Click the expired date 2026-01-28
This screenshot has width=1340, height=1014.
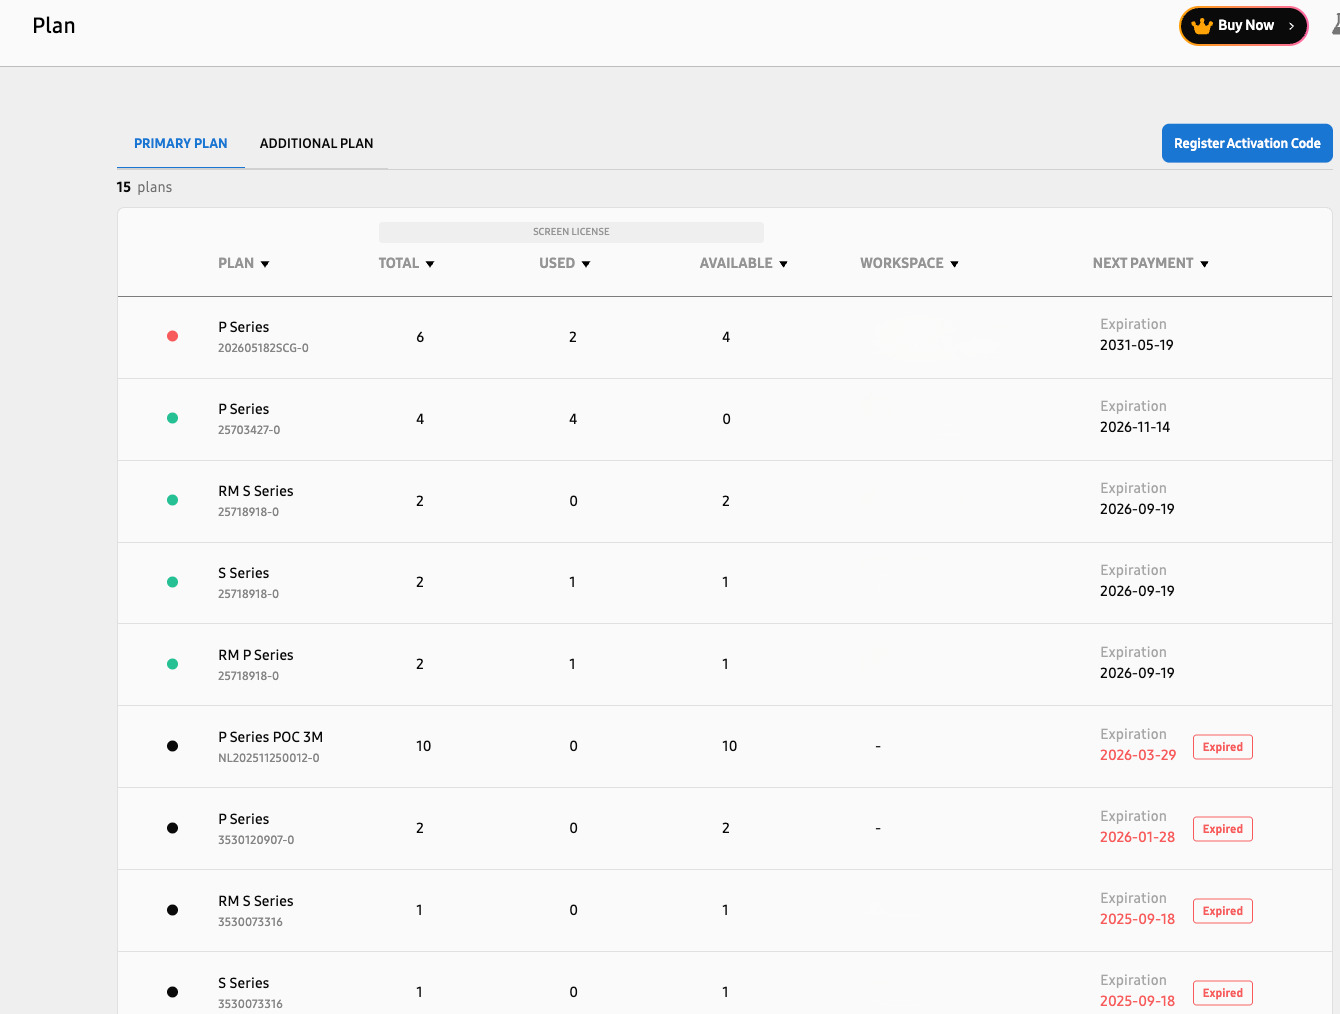[1138, 837]
